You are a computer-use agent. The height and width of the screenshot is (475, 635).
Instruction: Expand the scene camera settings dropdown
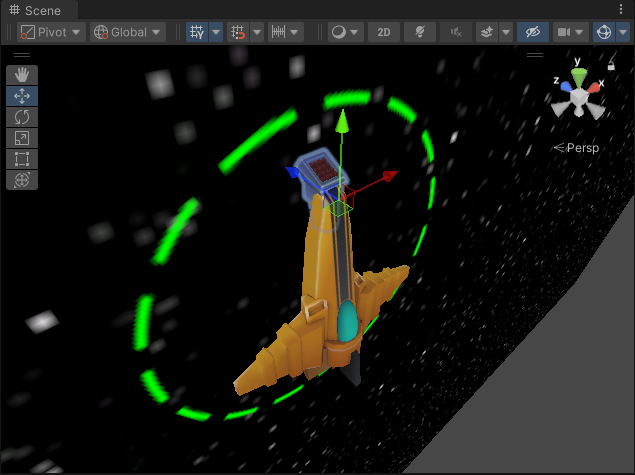(x=571, y=32)
